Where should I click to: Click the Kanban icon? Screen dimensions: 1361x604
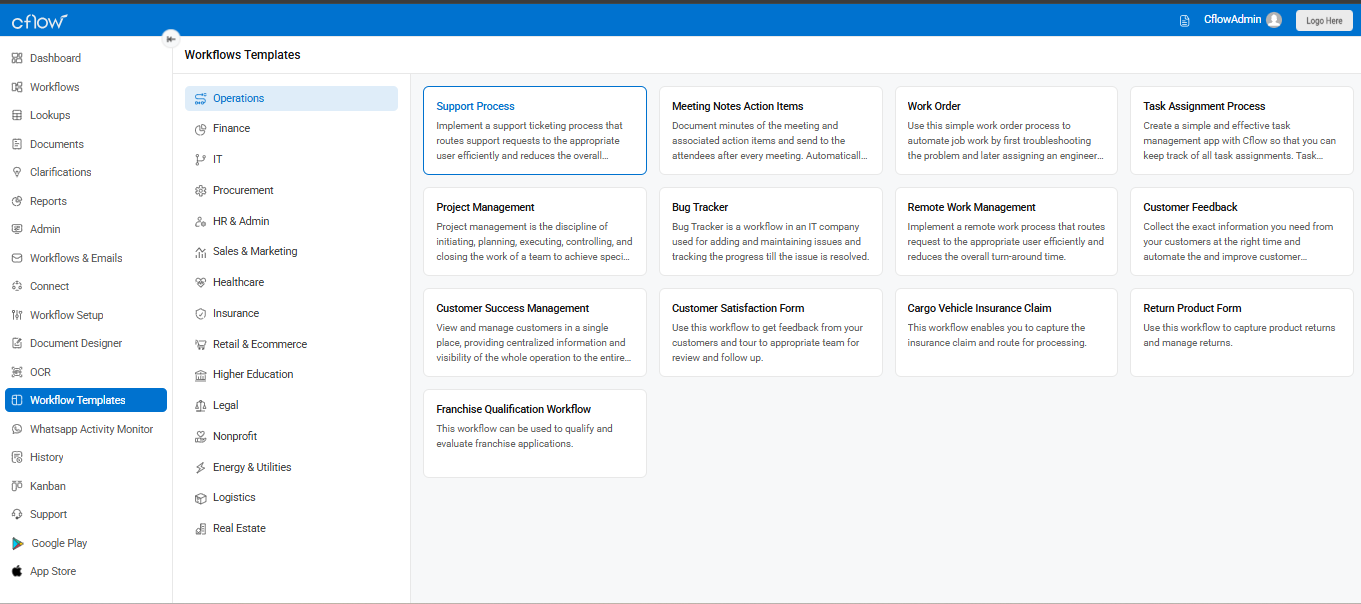[17, 486]
